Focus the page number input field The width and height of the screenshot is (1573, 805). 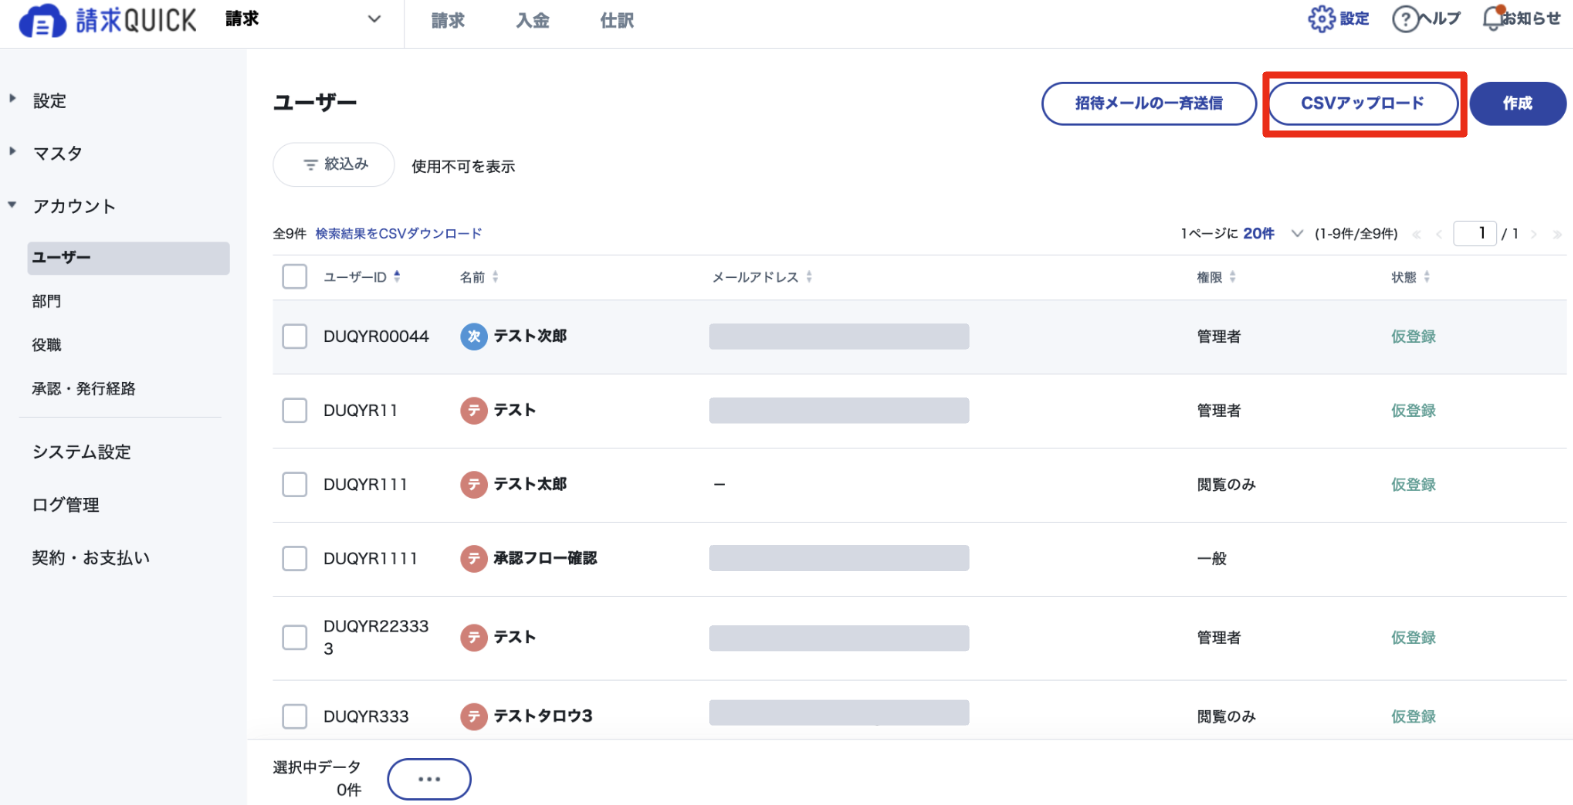coord(1475,233)
